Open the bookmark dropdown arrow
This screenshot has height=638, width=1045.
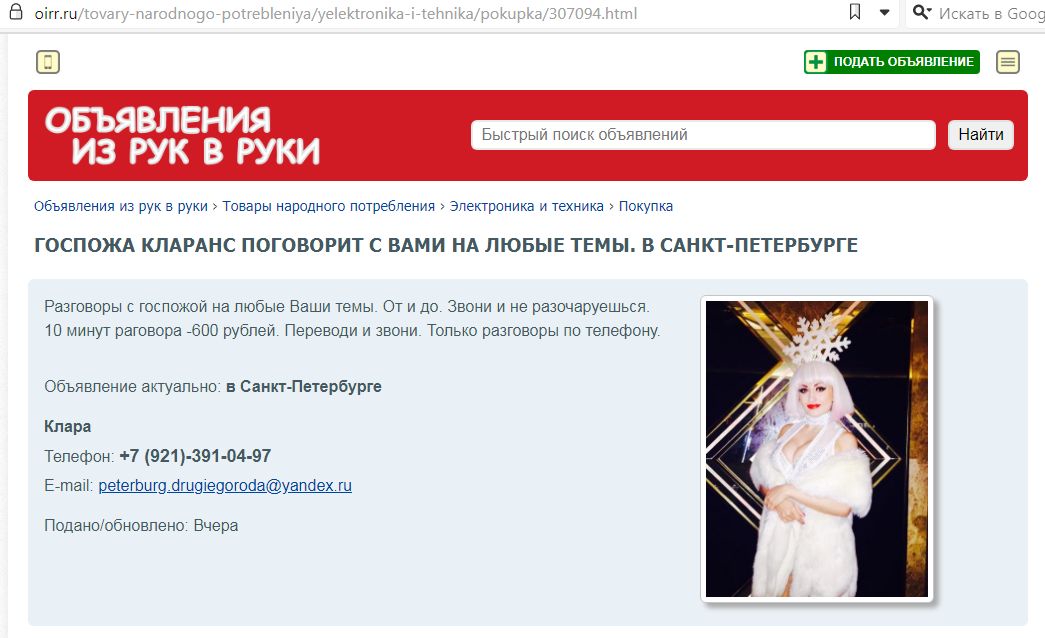(884, 13)
